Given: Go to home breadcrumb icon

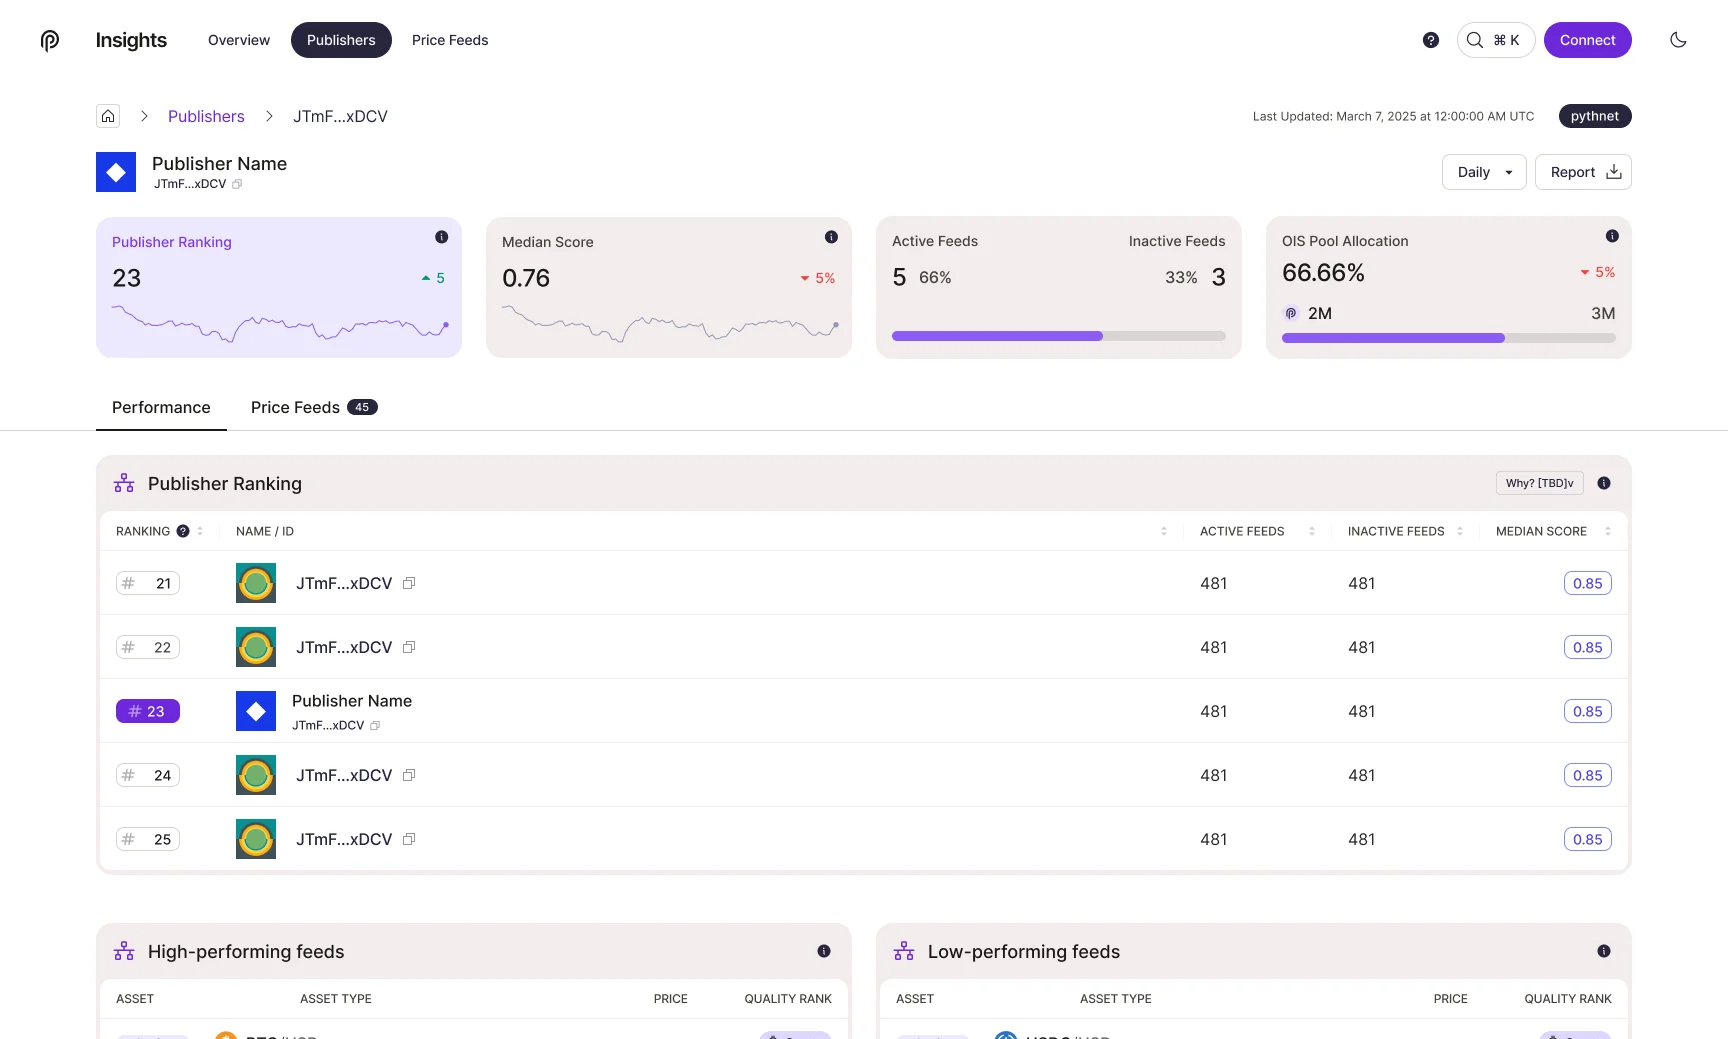Looking at the screenshot, I should pos(108,116).
